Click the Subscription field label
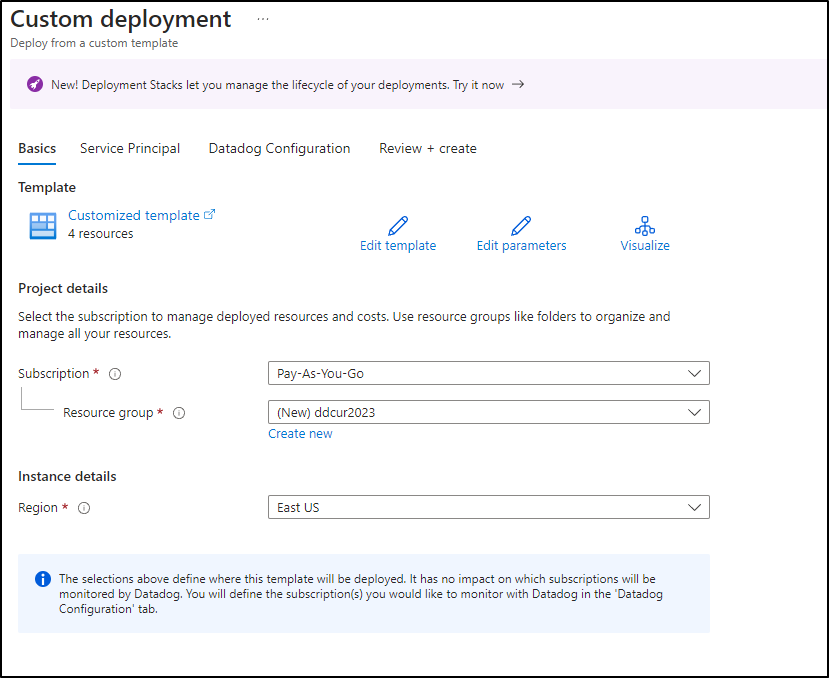This screenshot has height=678, width=829. coord(53,373)
